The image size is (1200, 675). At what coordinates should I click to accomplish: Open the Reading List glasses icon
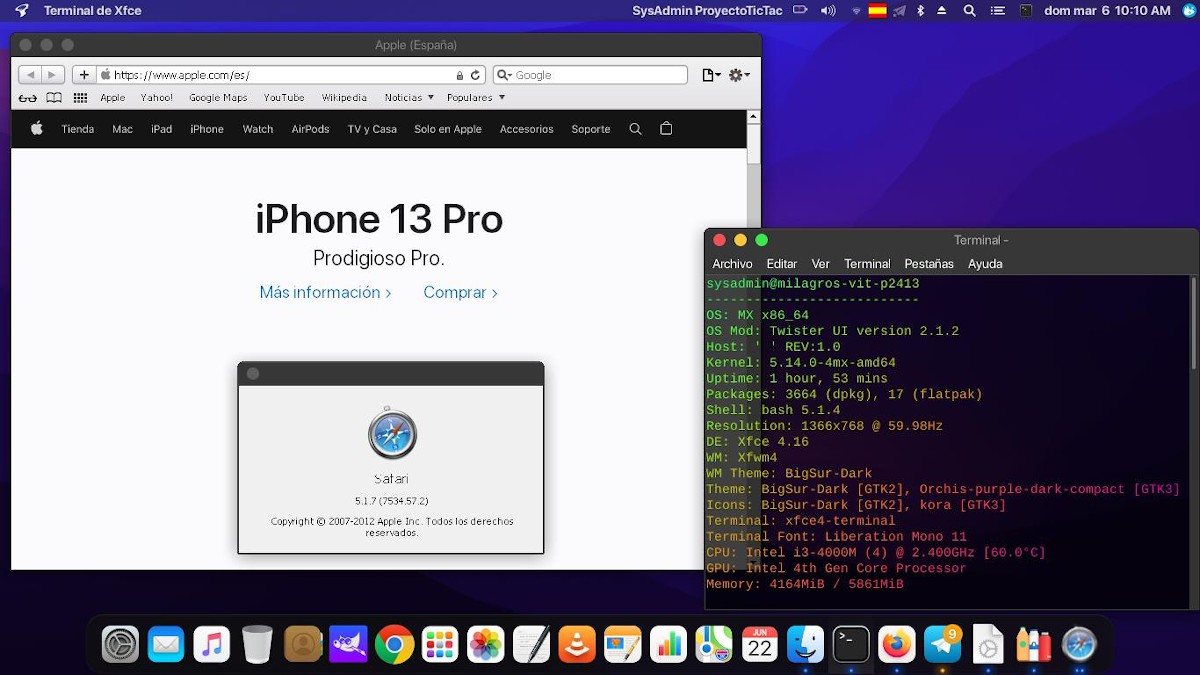(x=28, y=98)
